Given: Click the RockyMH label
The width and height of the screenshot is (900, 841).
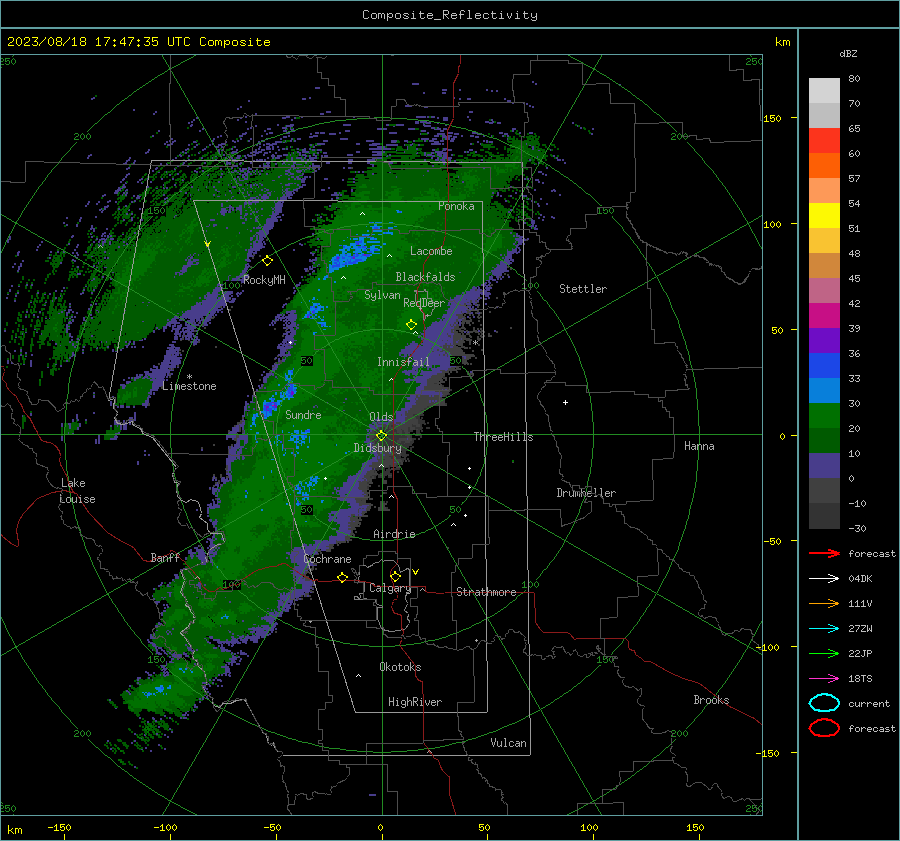Looking at the screenshot, I should pyautogui.click(x=264, y=280).
